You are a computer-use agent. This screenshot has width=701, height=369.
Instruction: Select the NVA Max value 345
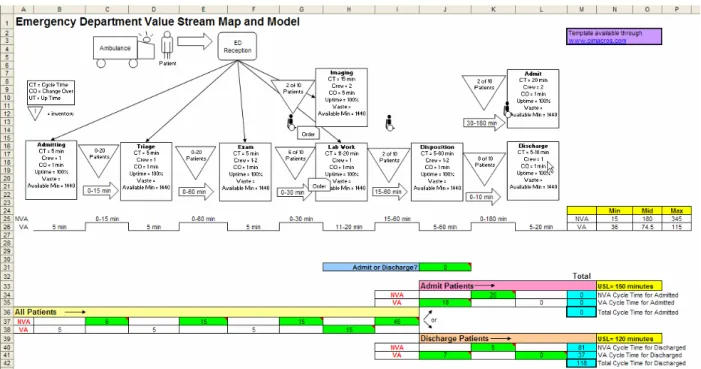[677, 219]
